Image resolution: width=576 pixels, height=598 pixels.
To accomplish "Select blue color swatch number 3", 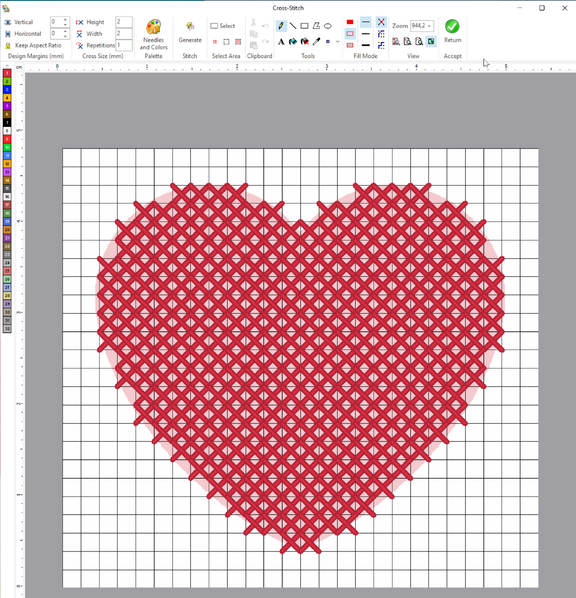I will coord(7,90).
